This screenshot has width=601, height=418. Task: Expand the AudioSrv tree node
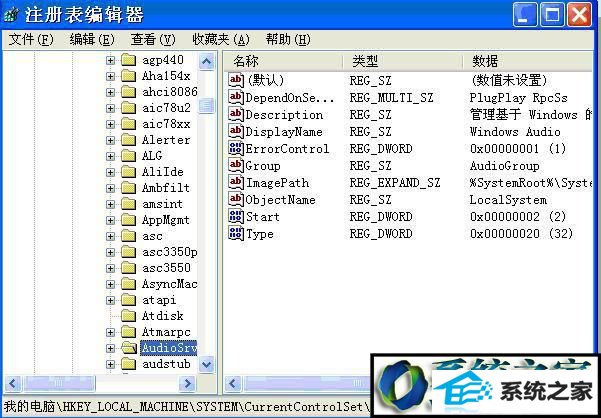(x=110, y=348)
